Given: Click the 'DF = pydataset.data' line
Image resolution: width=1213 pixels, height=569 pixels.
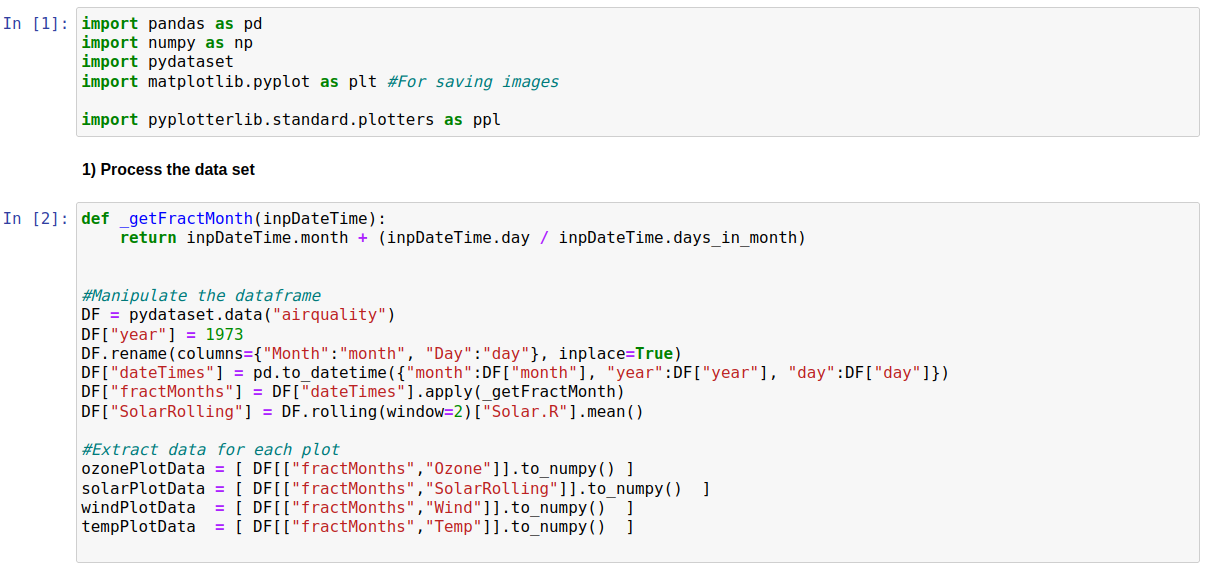Looking at the screenshot, I should coord(239,315).
